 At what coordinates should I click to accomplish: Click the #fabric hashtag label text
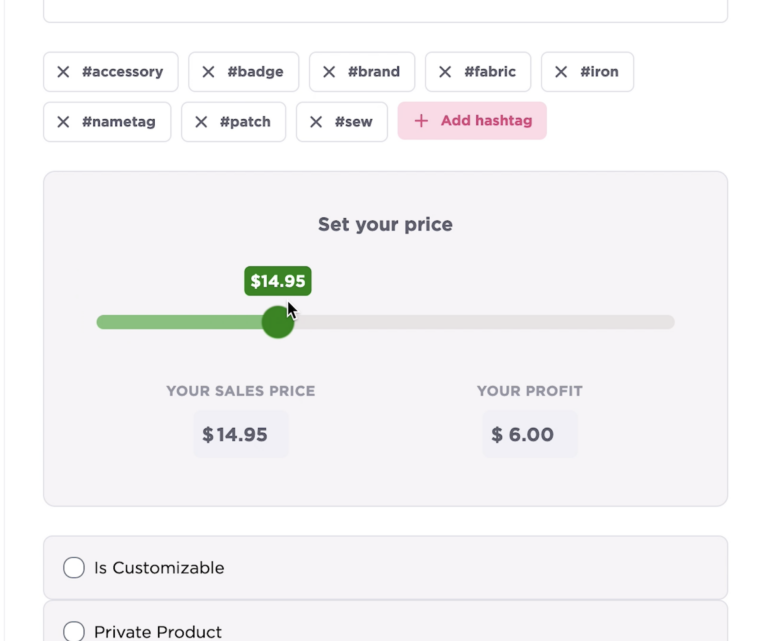point(490,72)
